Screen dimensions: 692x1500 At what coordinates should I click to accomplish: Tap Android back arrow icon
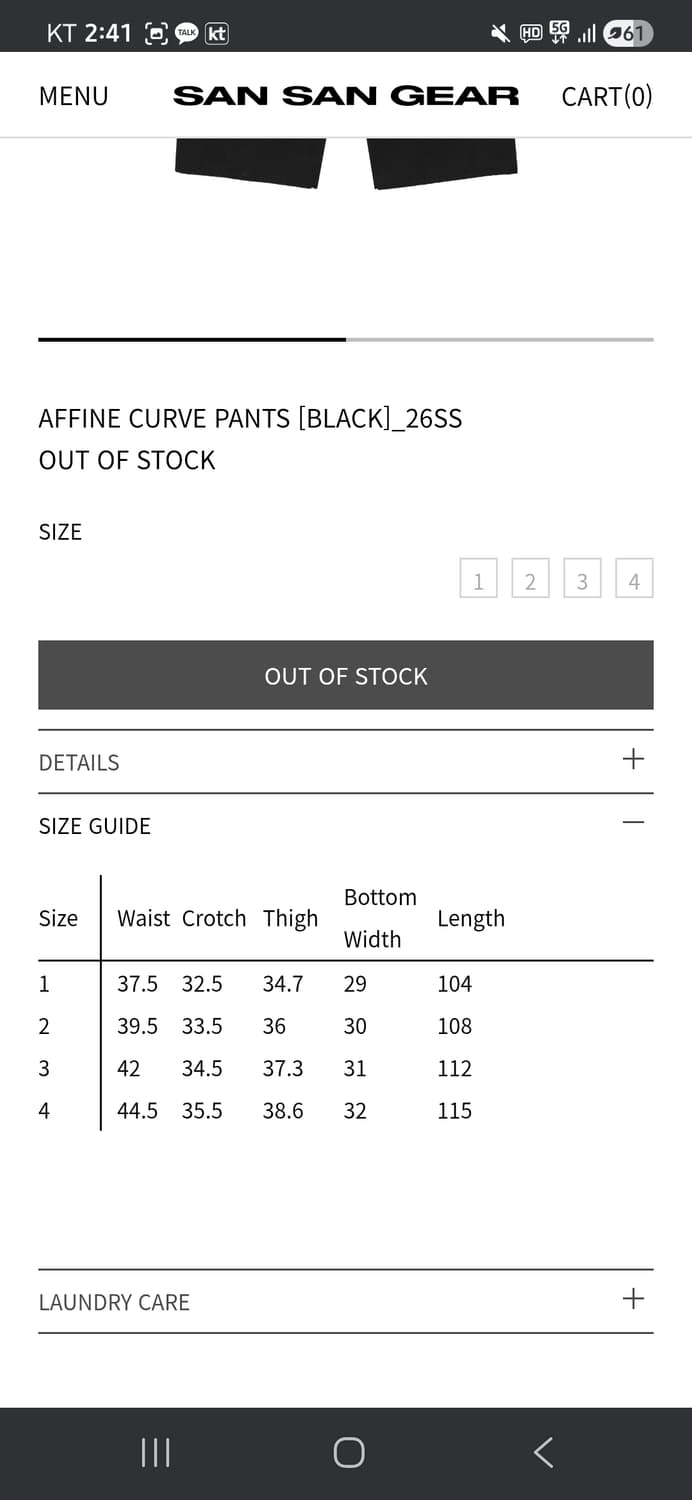click(x=543, y=1453)
